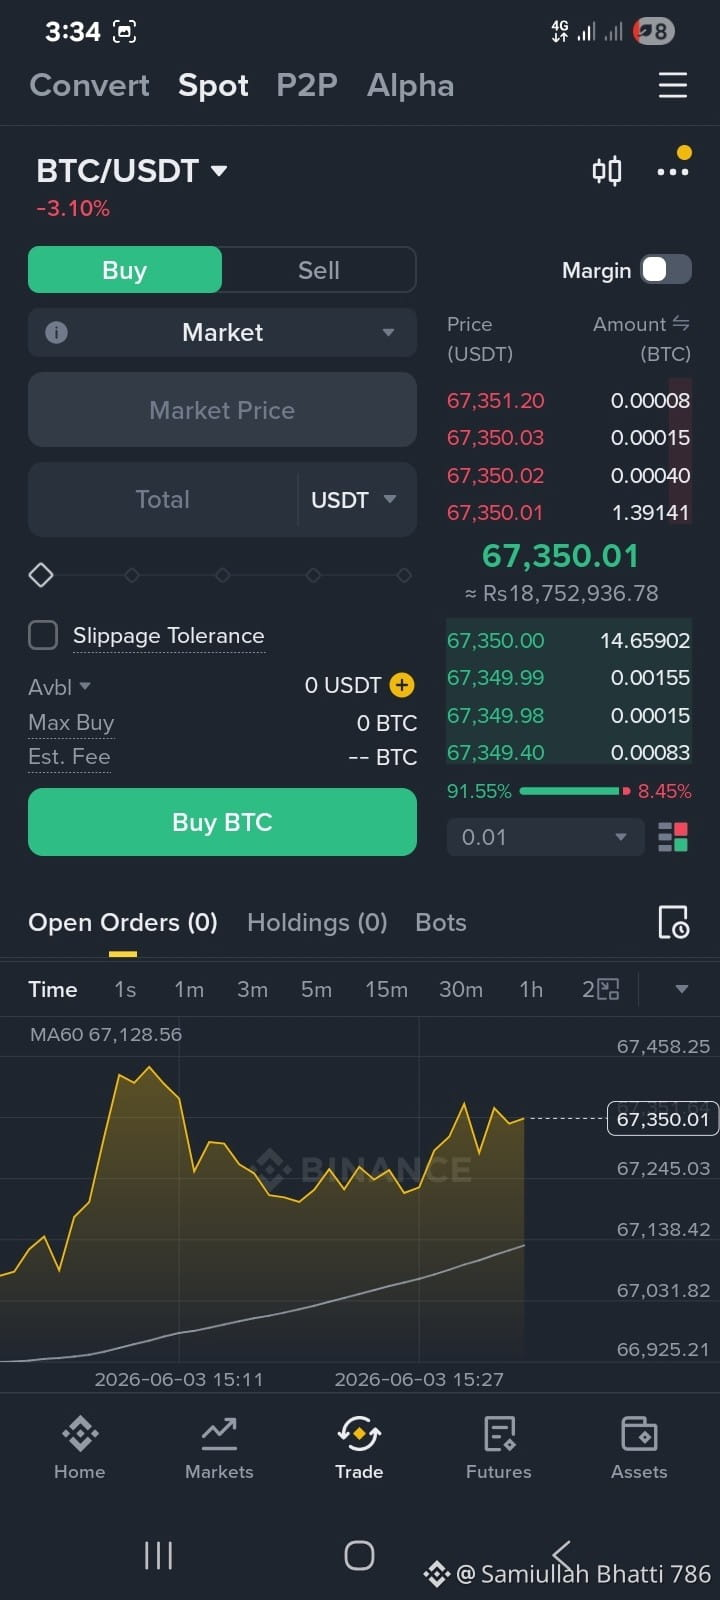Tap the Total amount input field
Screen dimensions: 720x1600
(x=162, y=499)
